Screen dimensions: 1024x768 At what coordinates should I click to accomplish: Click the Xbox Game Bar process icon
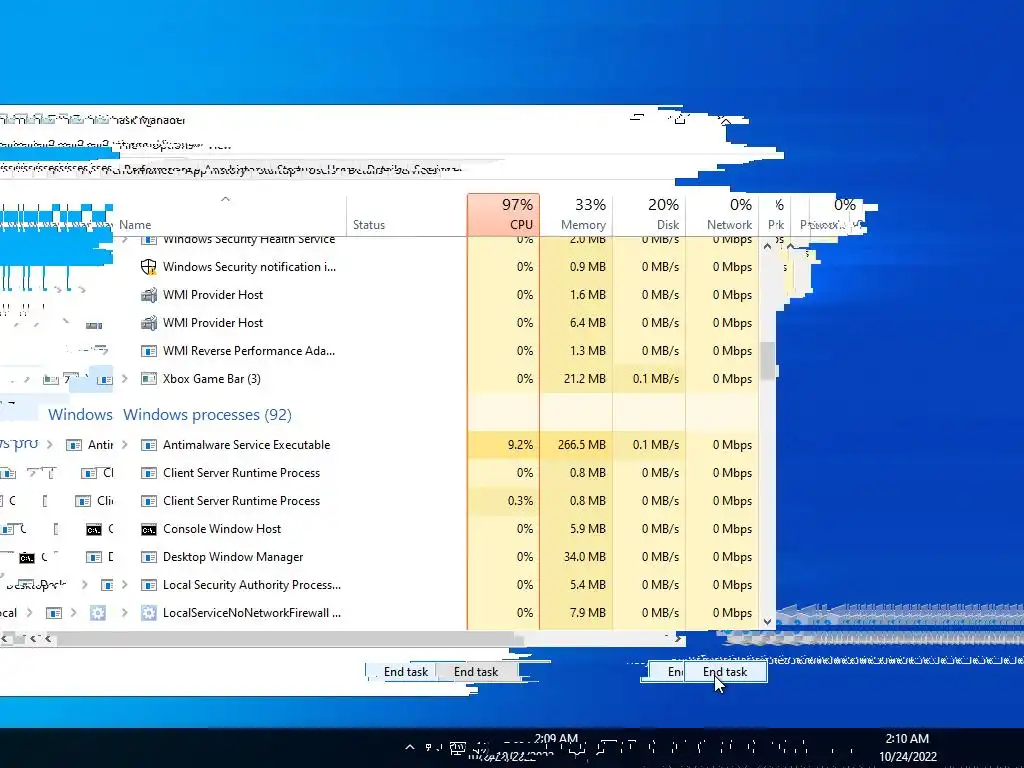click(149, 379)
